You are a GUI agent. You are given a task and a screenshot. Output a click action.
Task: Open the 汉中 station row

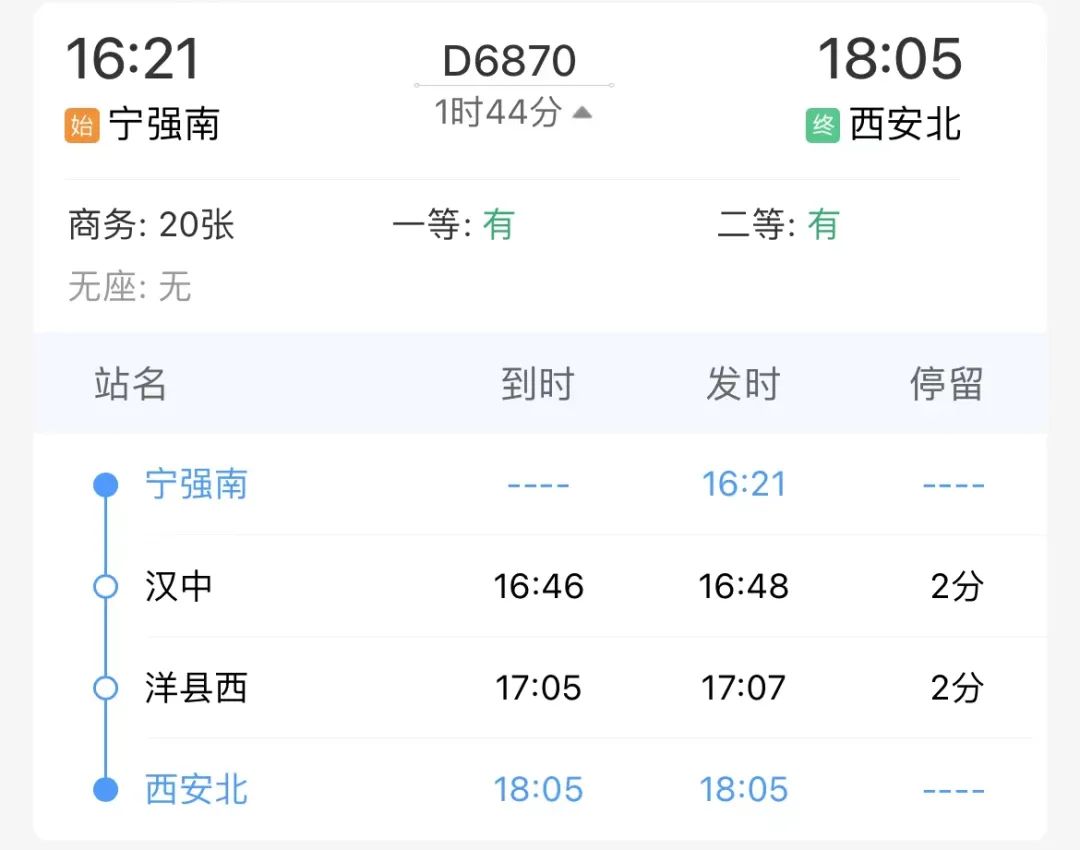[x=540, y=586]
